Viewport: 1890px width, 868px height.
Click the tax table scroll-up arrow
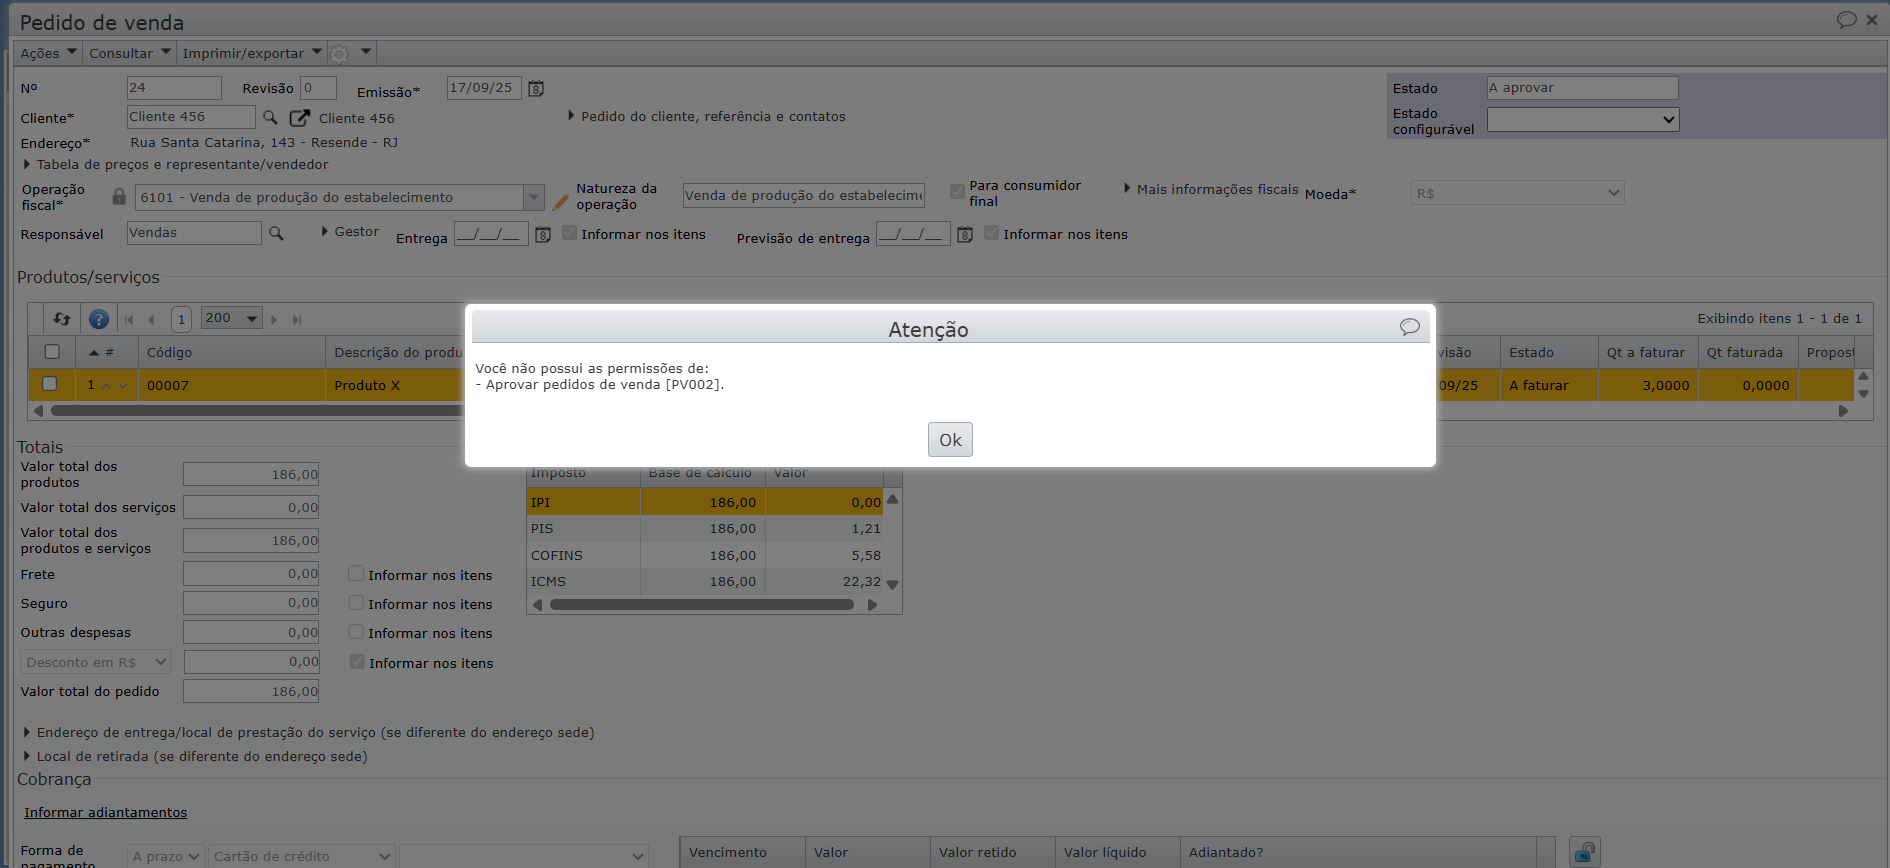coord(893,499)
